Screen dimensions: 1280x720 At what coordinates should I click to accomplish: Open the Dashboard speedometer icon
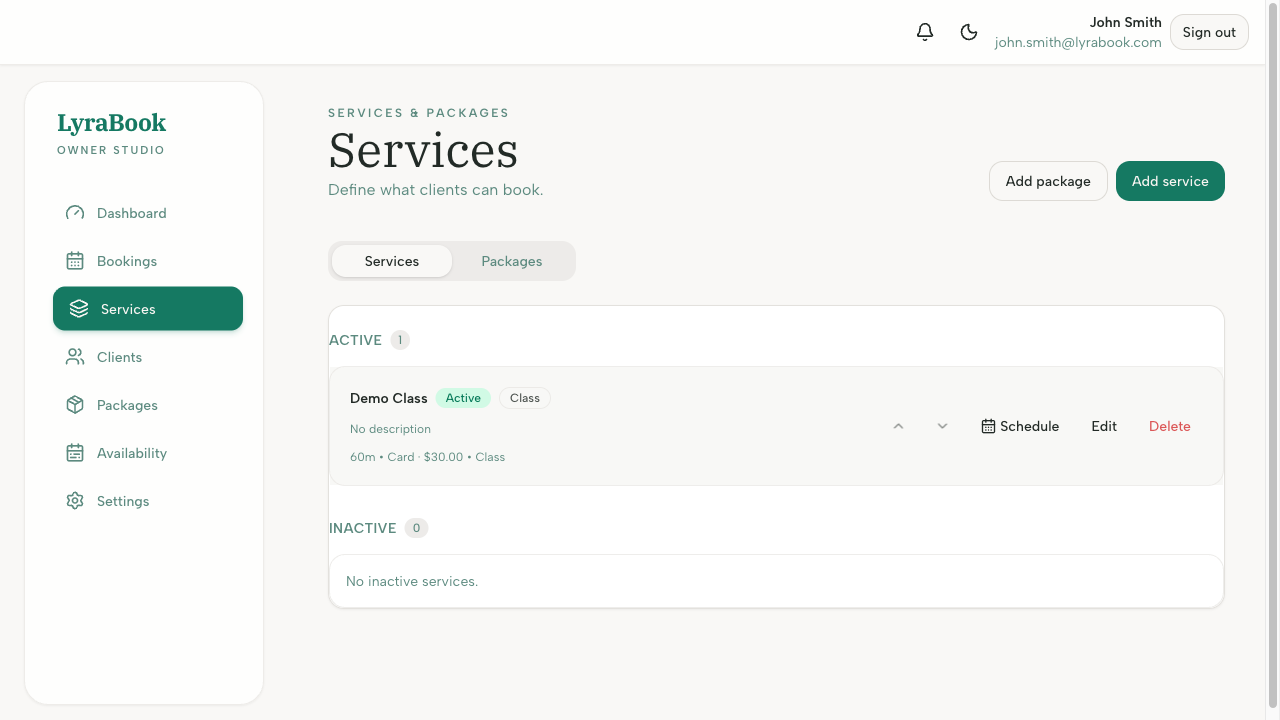click(x=74, y=212)
